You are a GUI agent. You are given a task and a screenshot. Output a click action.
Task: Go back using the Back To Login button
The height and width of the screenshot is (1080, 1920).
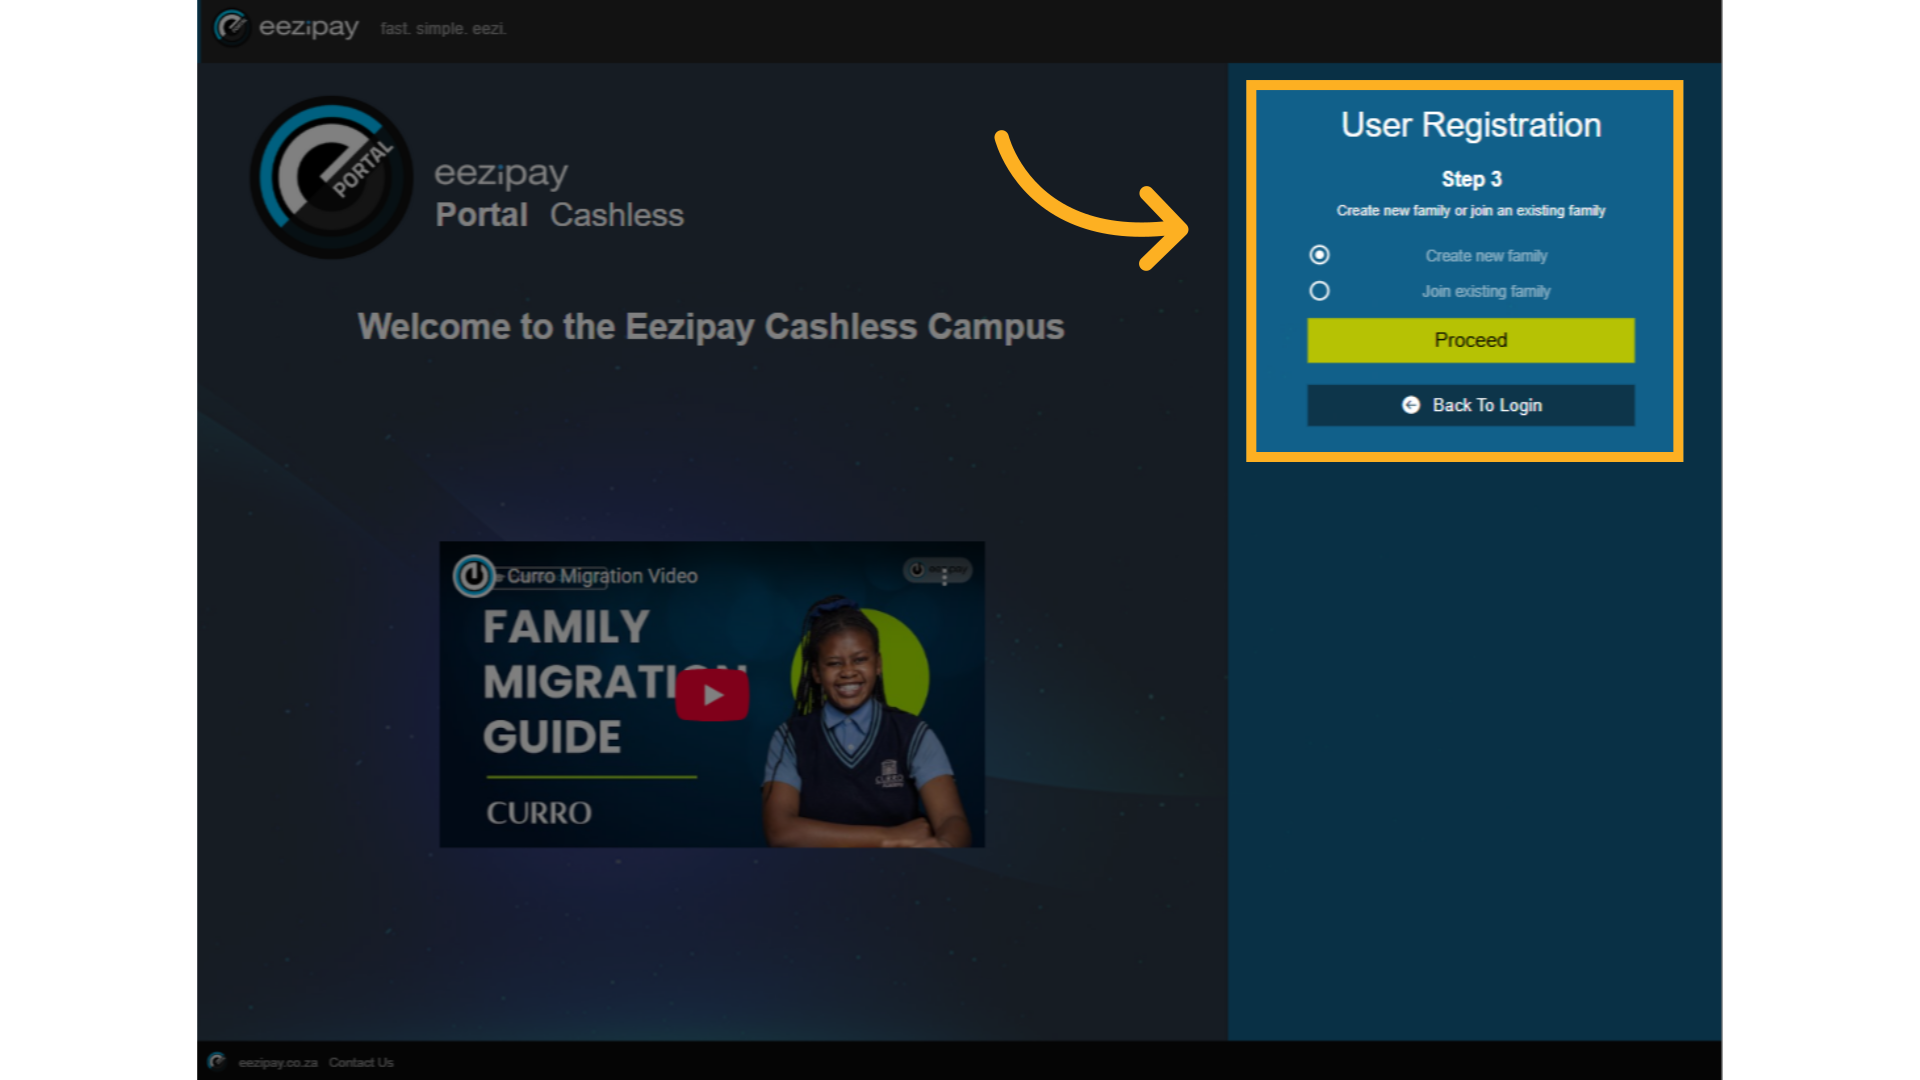[1470, 405]
